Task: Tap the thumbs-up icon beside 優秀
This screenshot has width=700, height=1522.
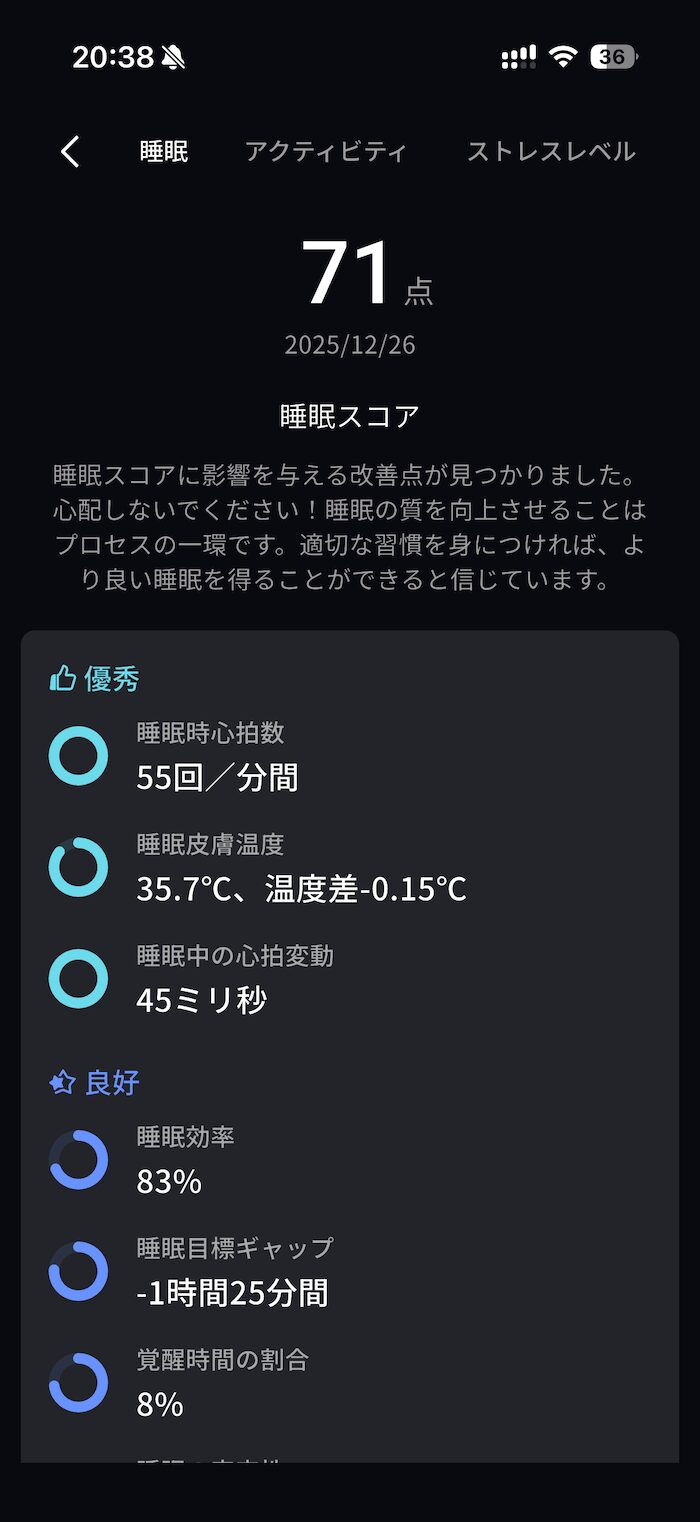Action: pos(63,680)
